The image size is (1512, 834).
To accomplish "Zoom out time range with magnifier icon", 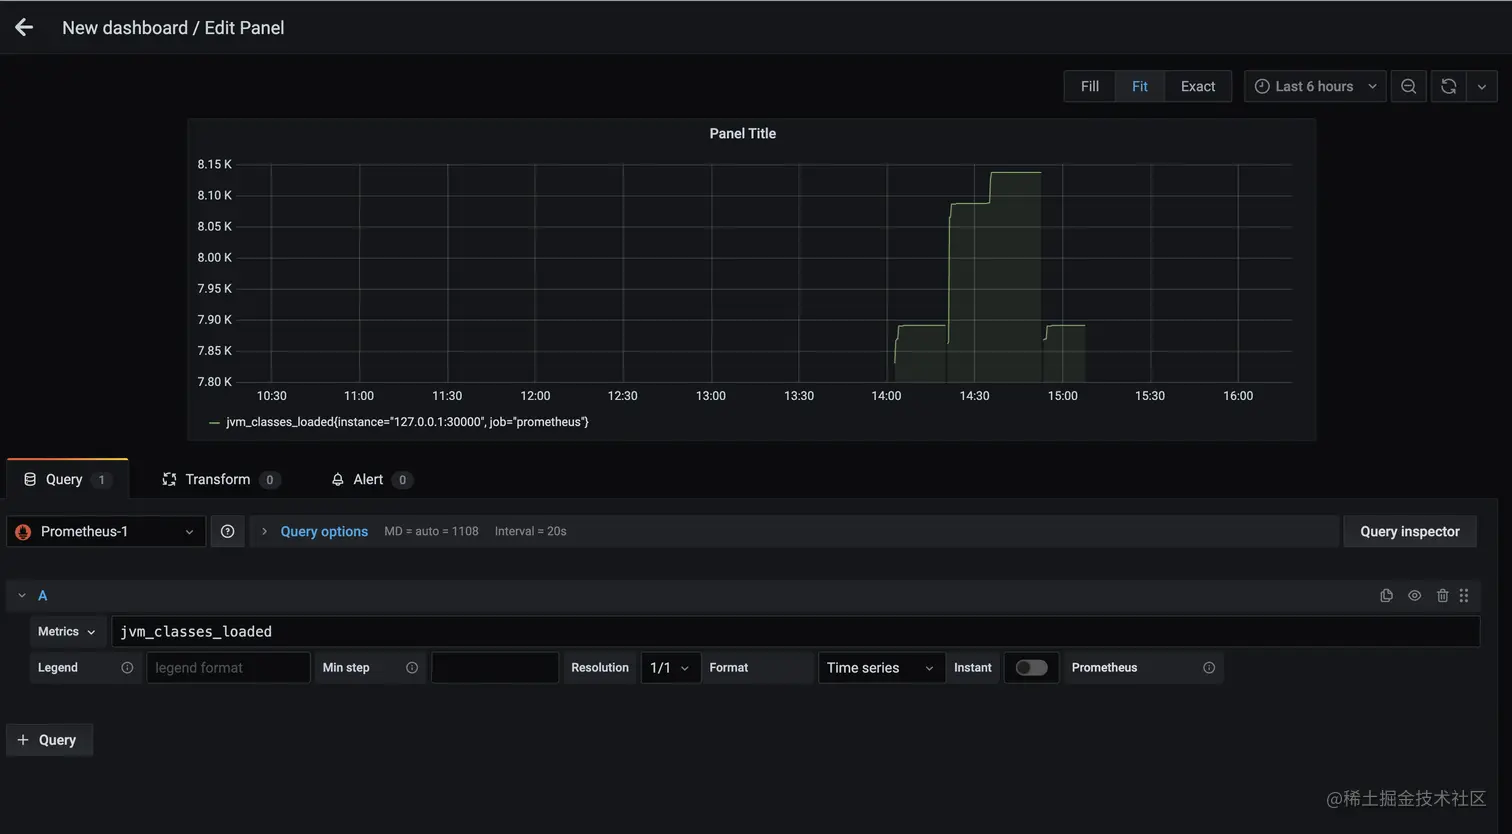I will point(1408,86).
